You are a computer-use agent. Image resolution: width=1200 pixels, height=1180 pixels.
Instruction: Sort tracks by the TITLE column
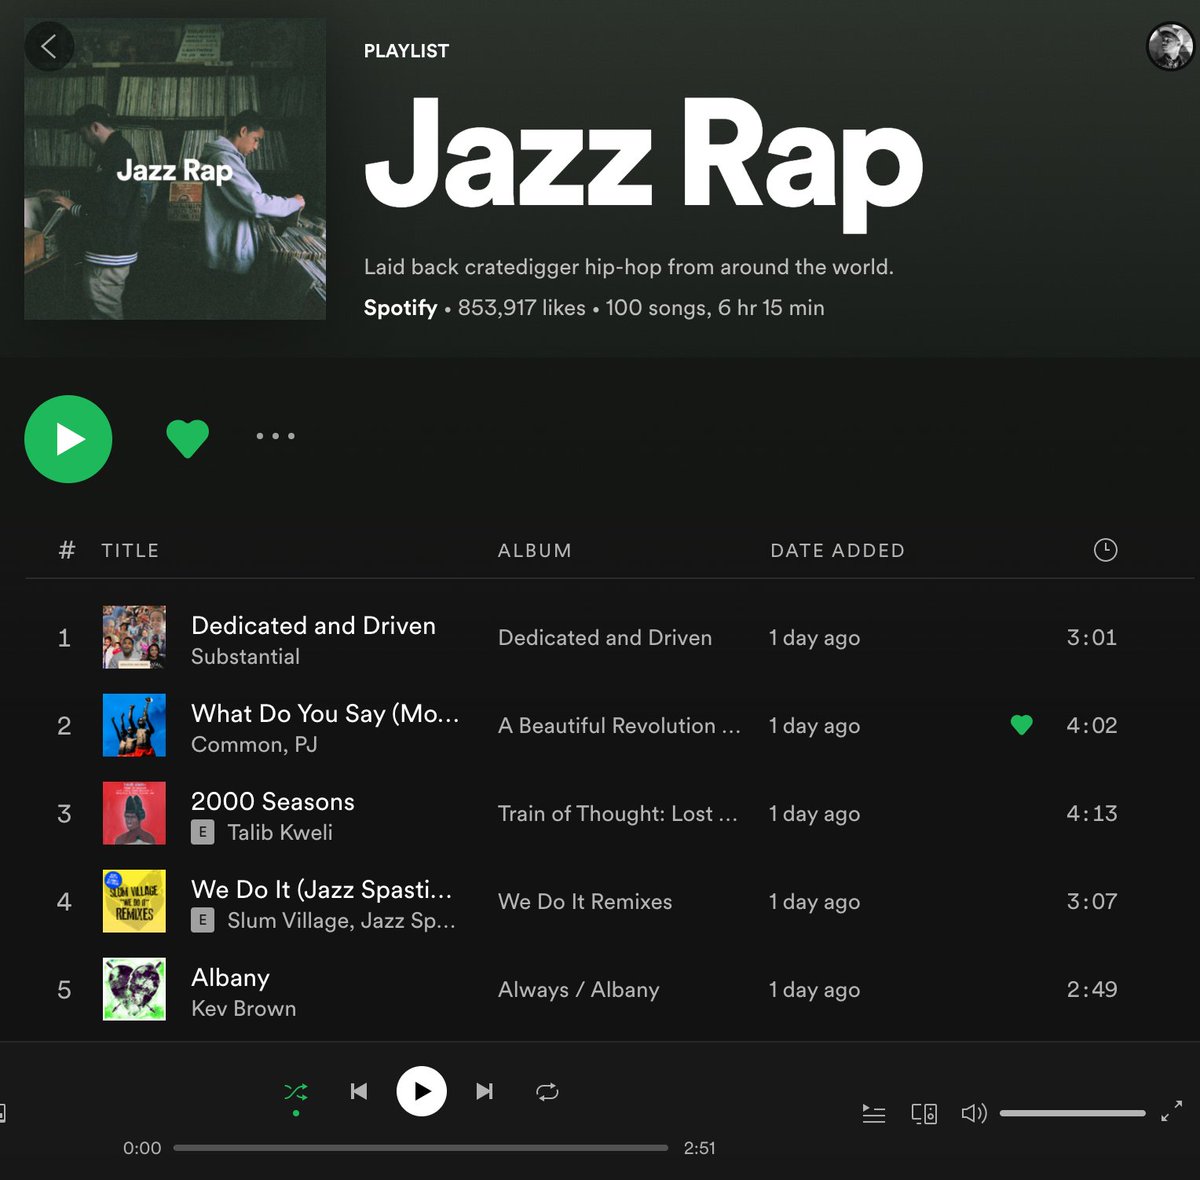(130, 550)
